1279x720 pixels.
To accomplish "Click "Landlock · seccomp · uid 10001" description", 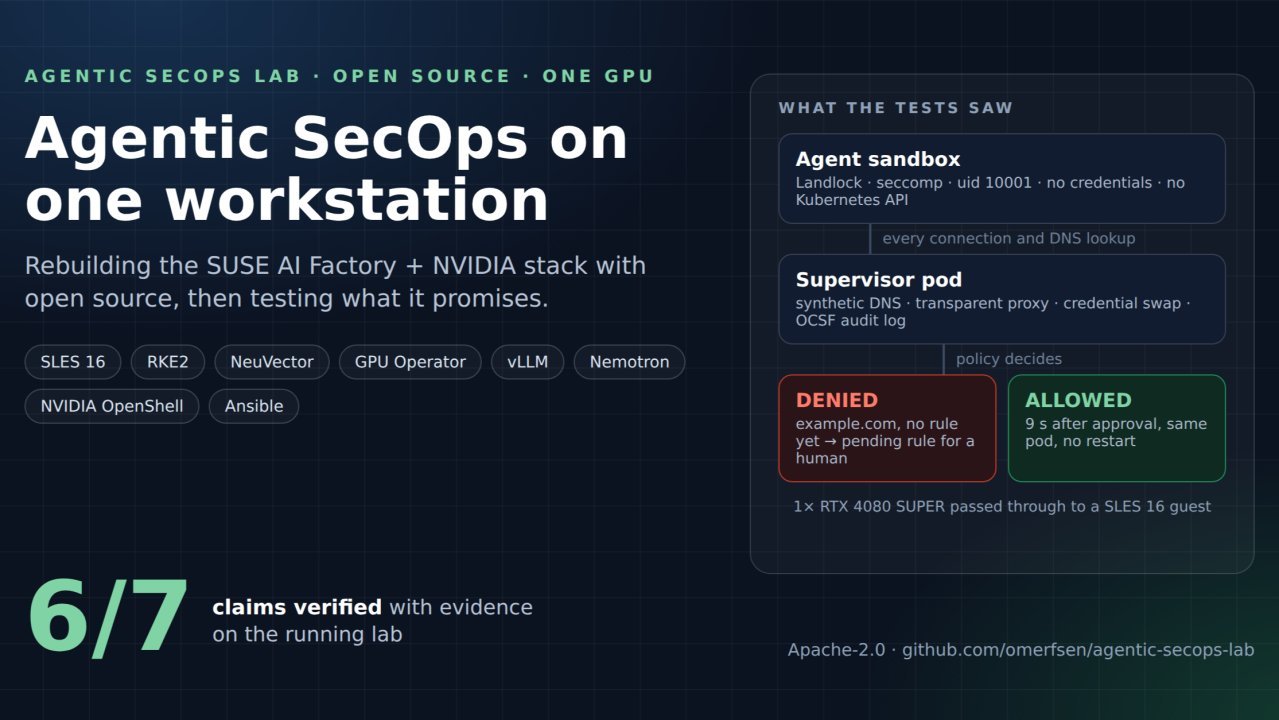I will click(x=990, y=191).
